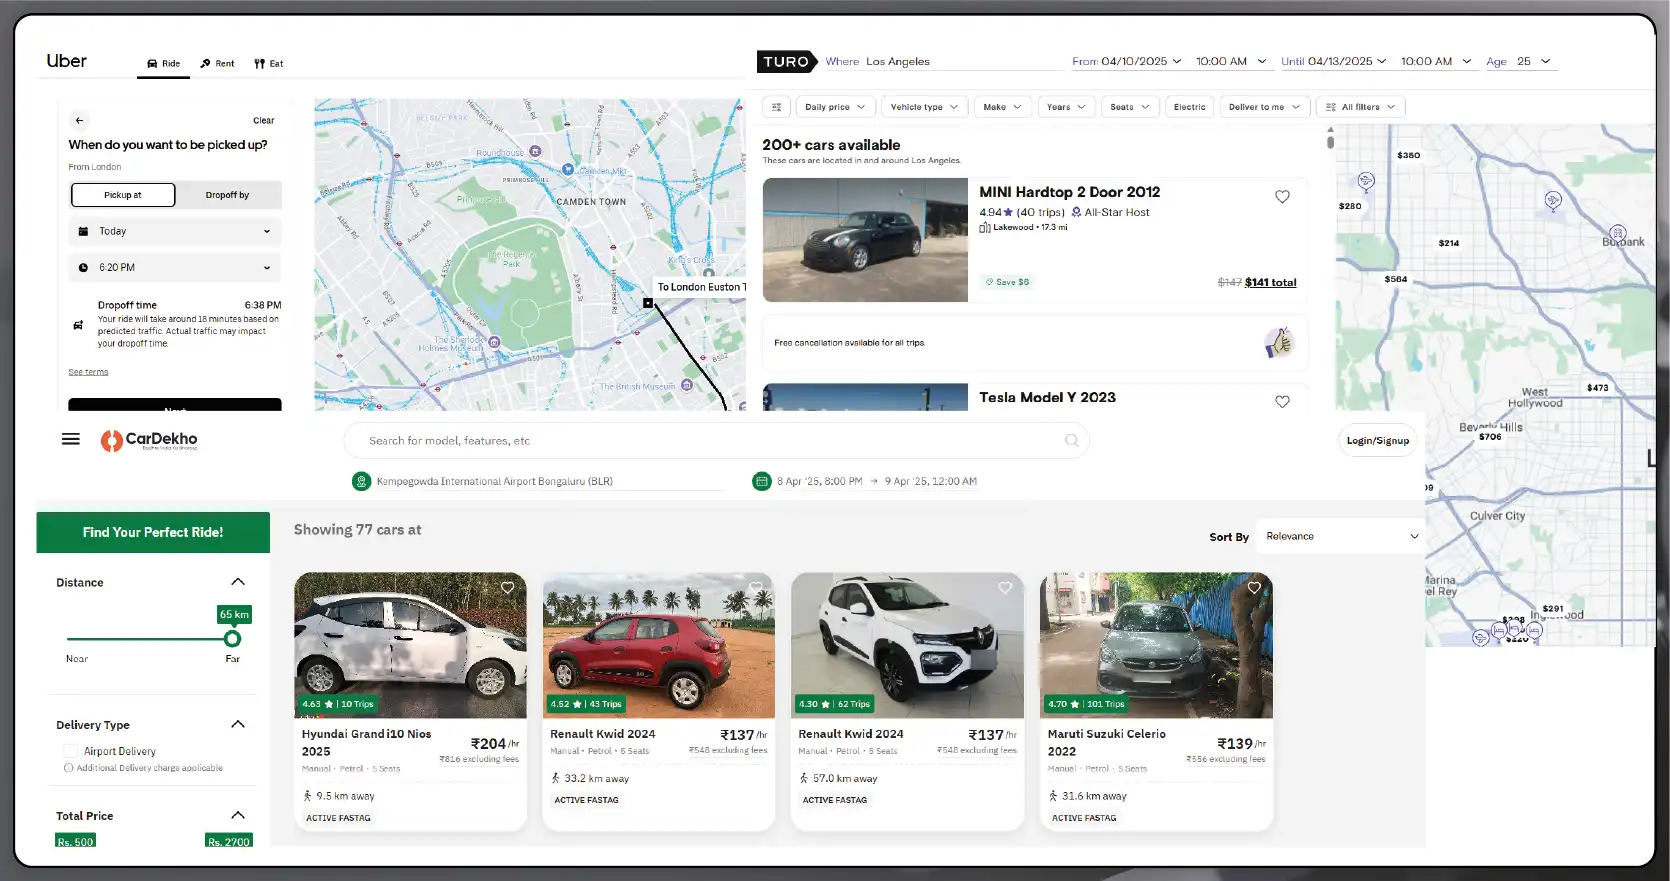The height and width of the screenshot is (881, 1670).
Task: Click the British Museum marker on Uber map
Action: pyautogui.click(x=686, y=385)
